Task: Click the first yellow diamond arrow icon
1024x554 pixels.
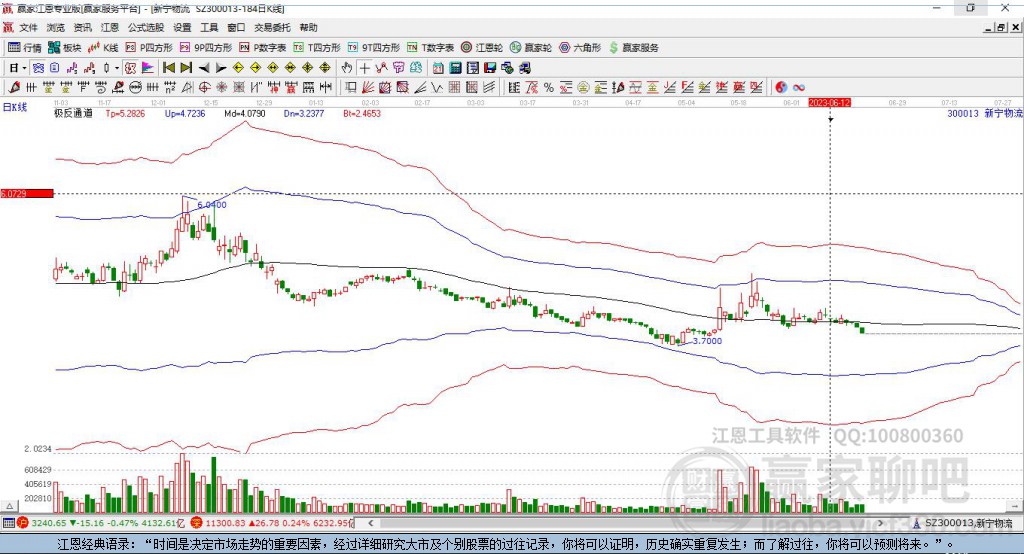Action: (x=238, y=68)
